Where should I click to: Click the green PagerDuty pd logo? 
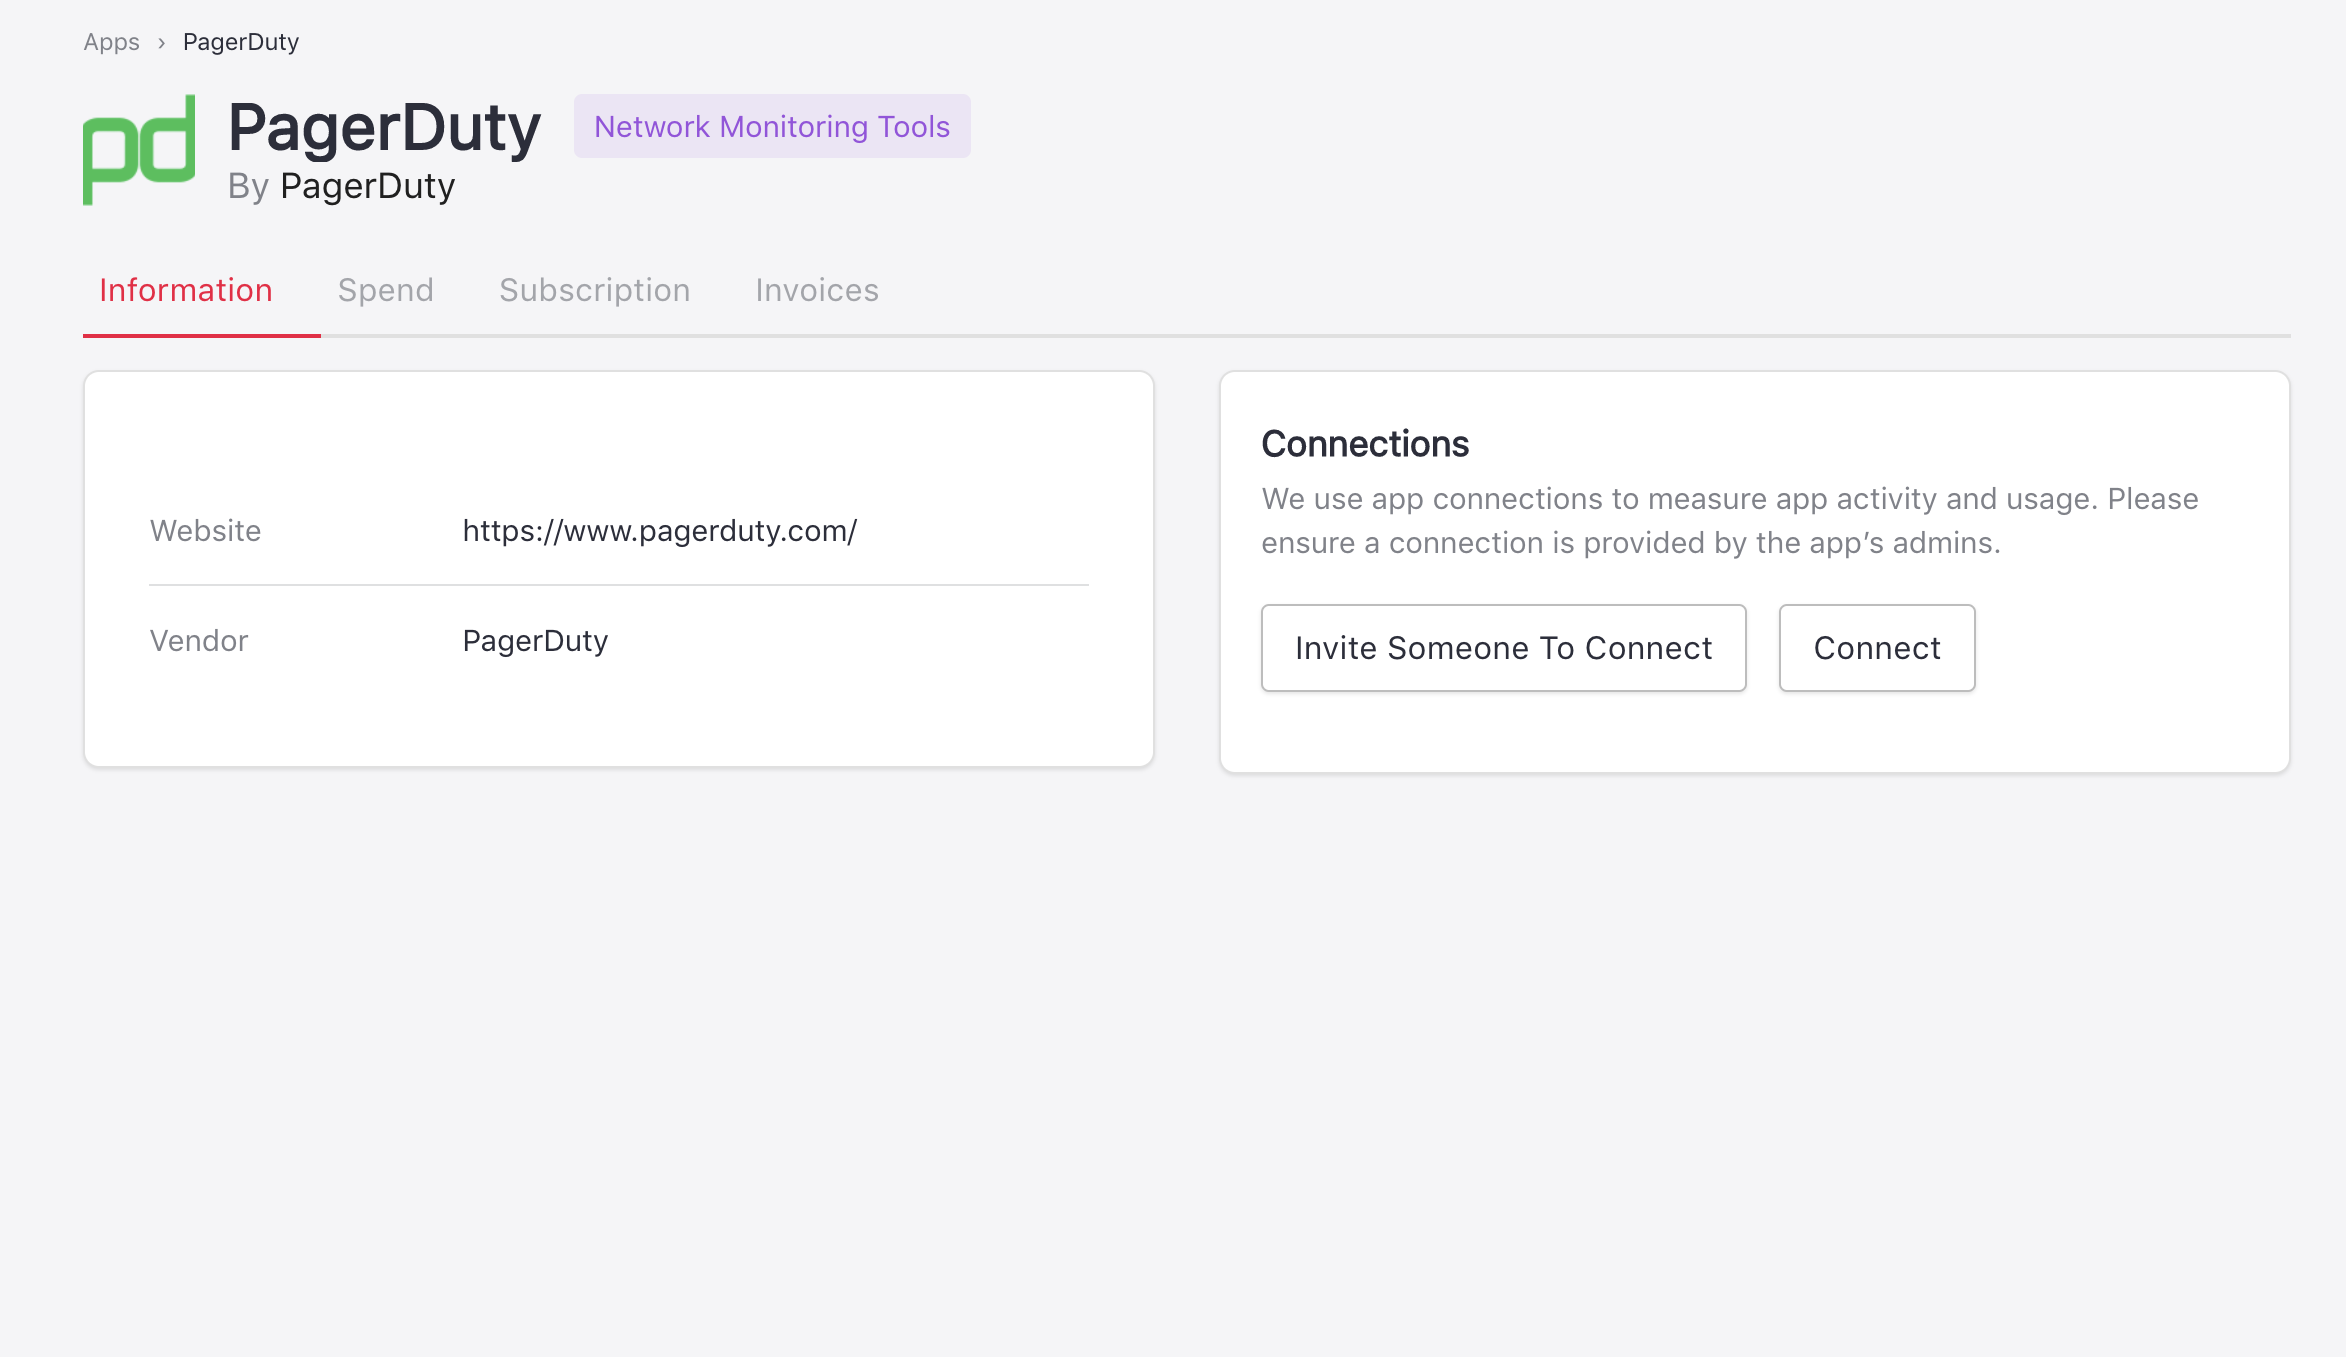pos(139,150)
